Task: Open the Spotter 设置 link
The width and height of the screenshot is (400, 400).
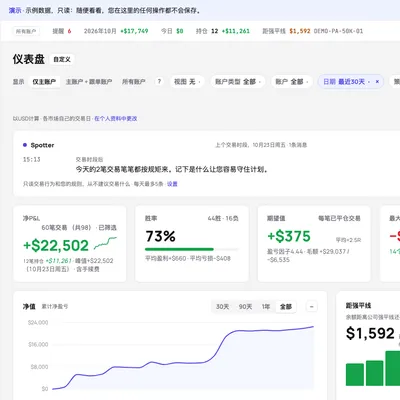Action: (x=172, y=184)
